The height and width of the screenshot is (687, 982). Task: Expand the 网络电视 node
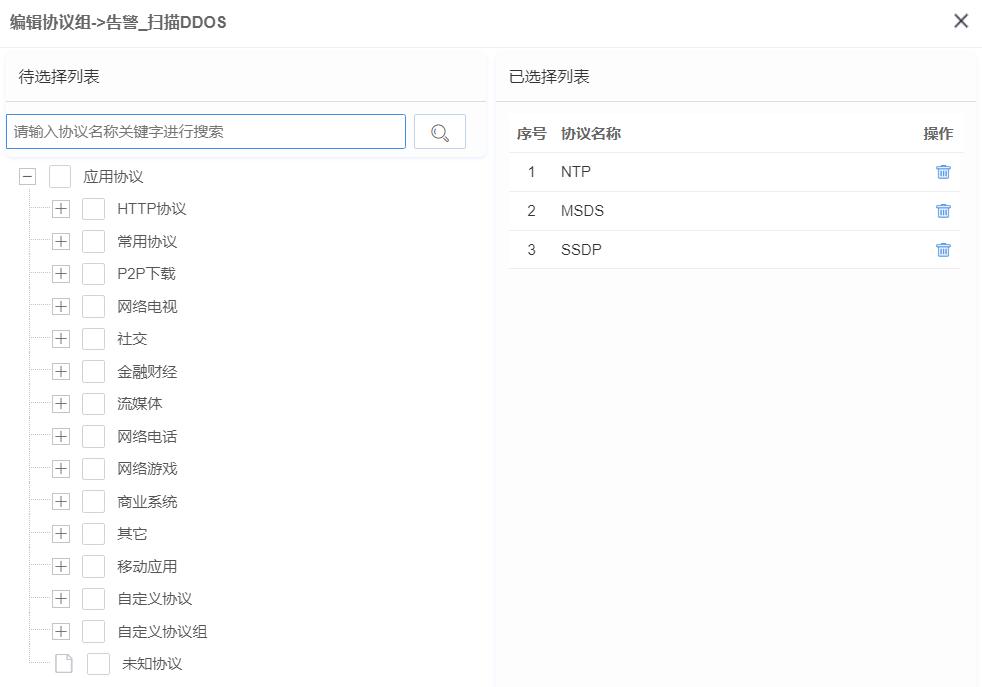(x=61, y=306)
